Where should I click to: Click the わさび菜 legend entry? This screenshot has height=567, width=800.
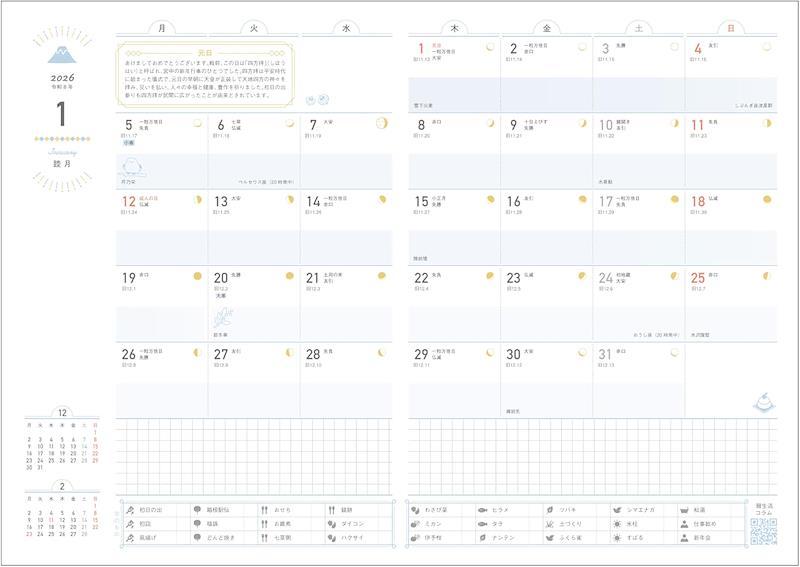point(436,510)
